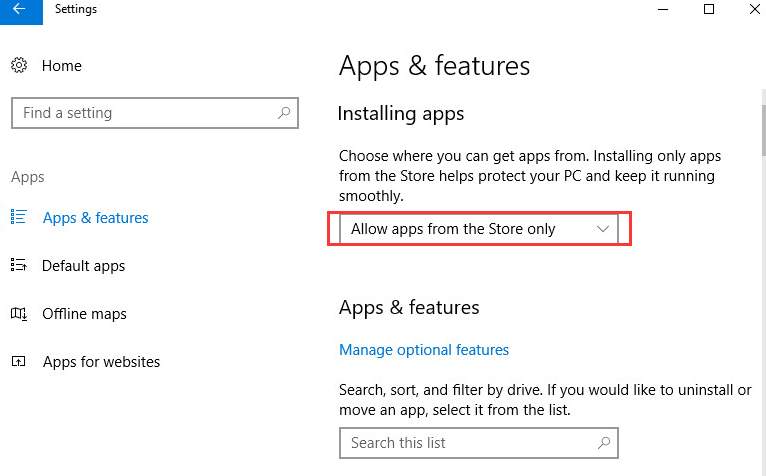This screenshot has height=476, width=766.
Task: Open Home settings page
Action: (62, 65)
